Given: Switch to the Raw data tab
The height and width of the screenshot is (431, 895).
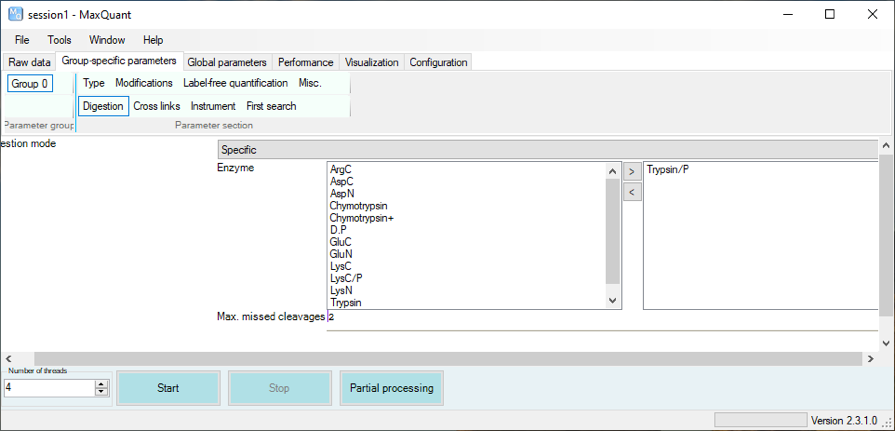Looking at the screenshot, I should [29, 62].
